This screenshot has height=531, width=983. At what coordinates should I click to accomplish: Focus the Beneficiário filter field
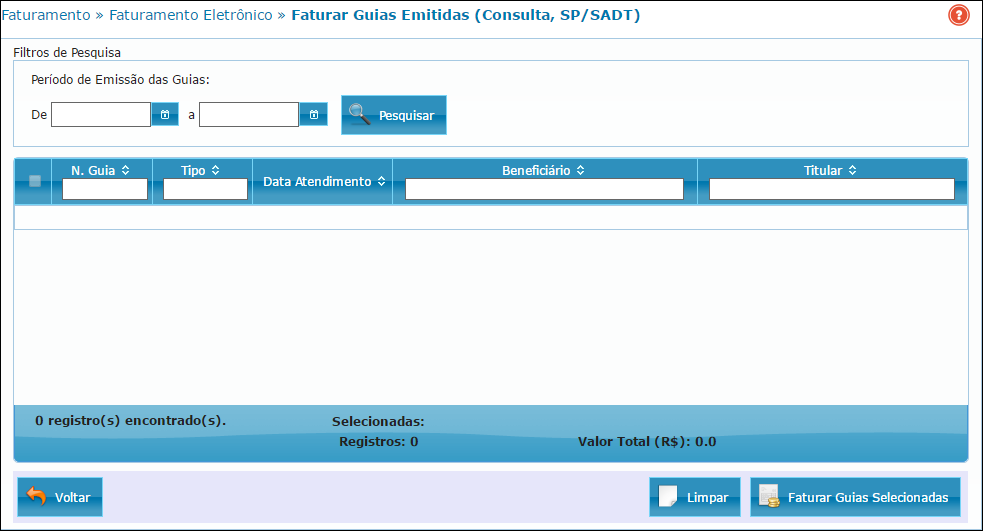coord(544,189)
